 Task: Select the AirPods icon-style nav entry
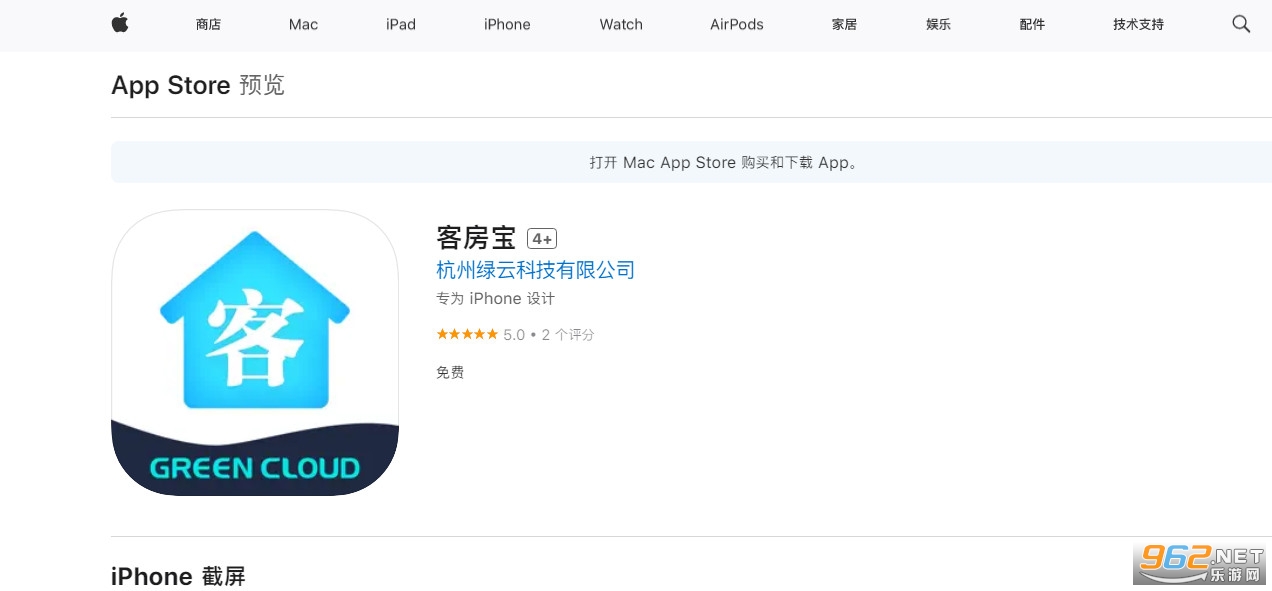[736, 24]
